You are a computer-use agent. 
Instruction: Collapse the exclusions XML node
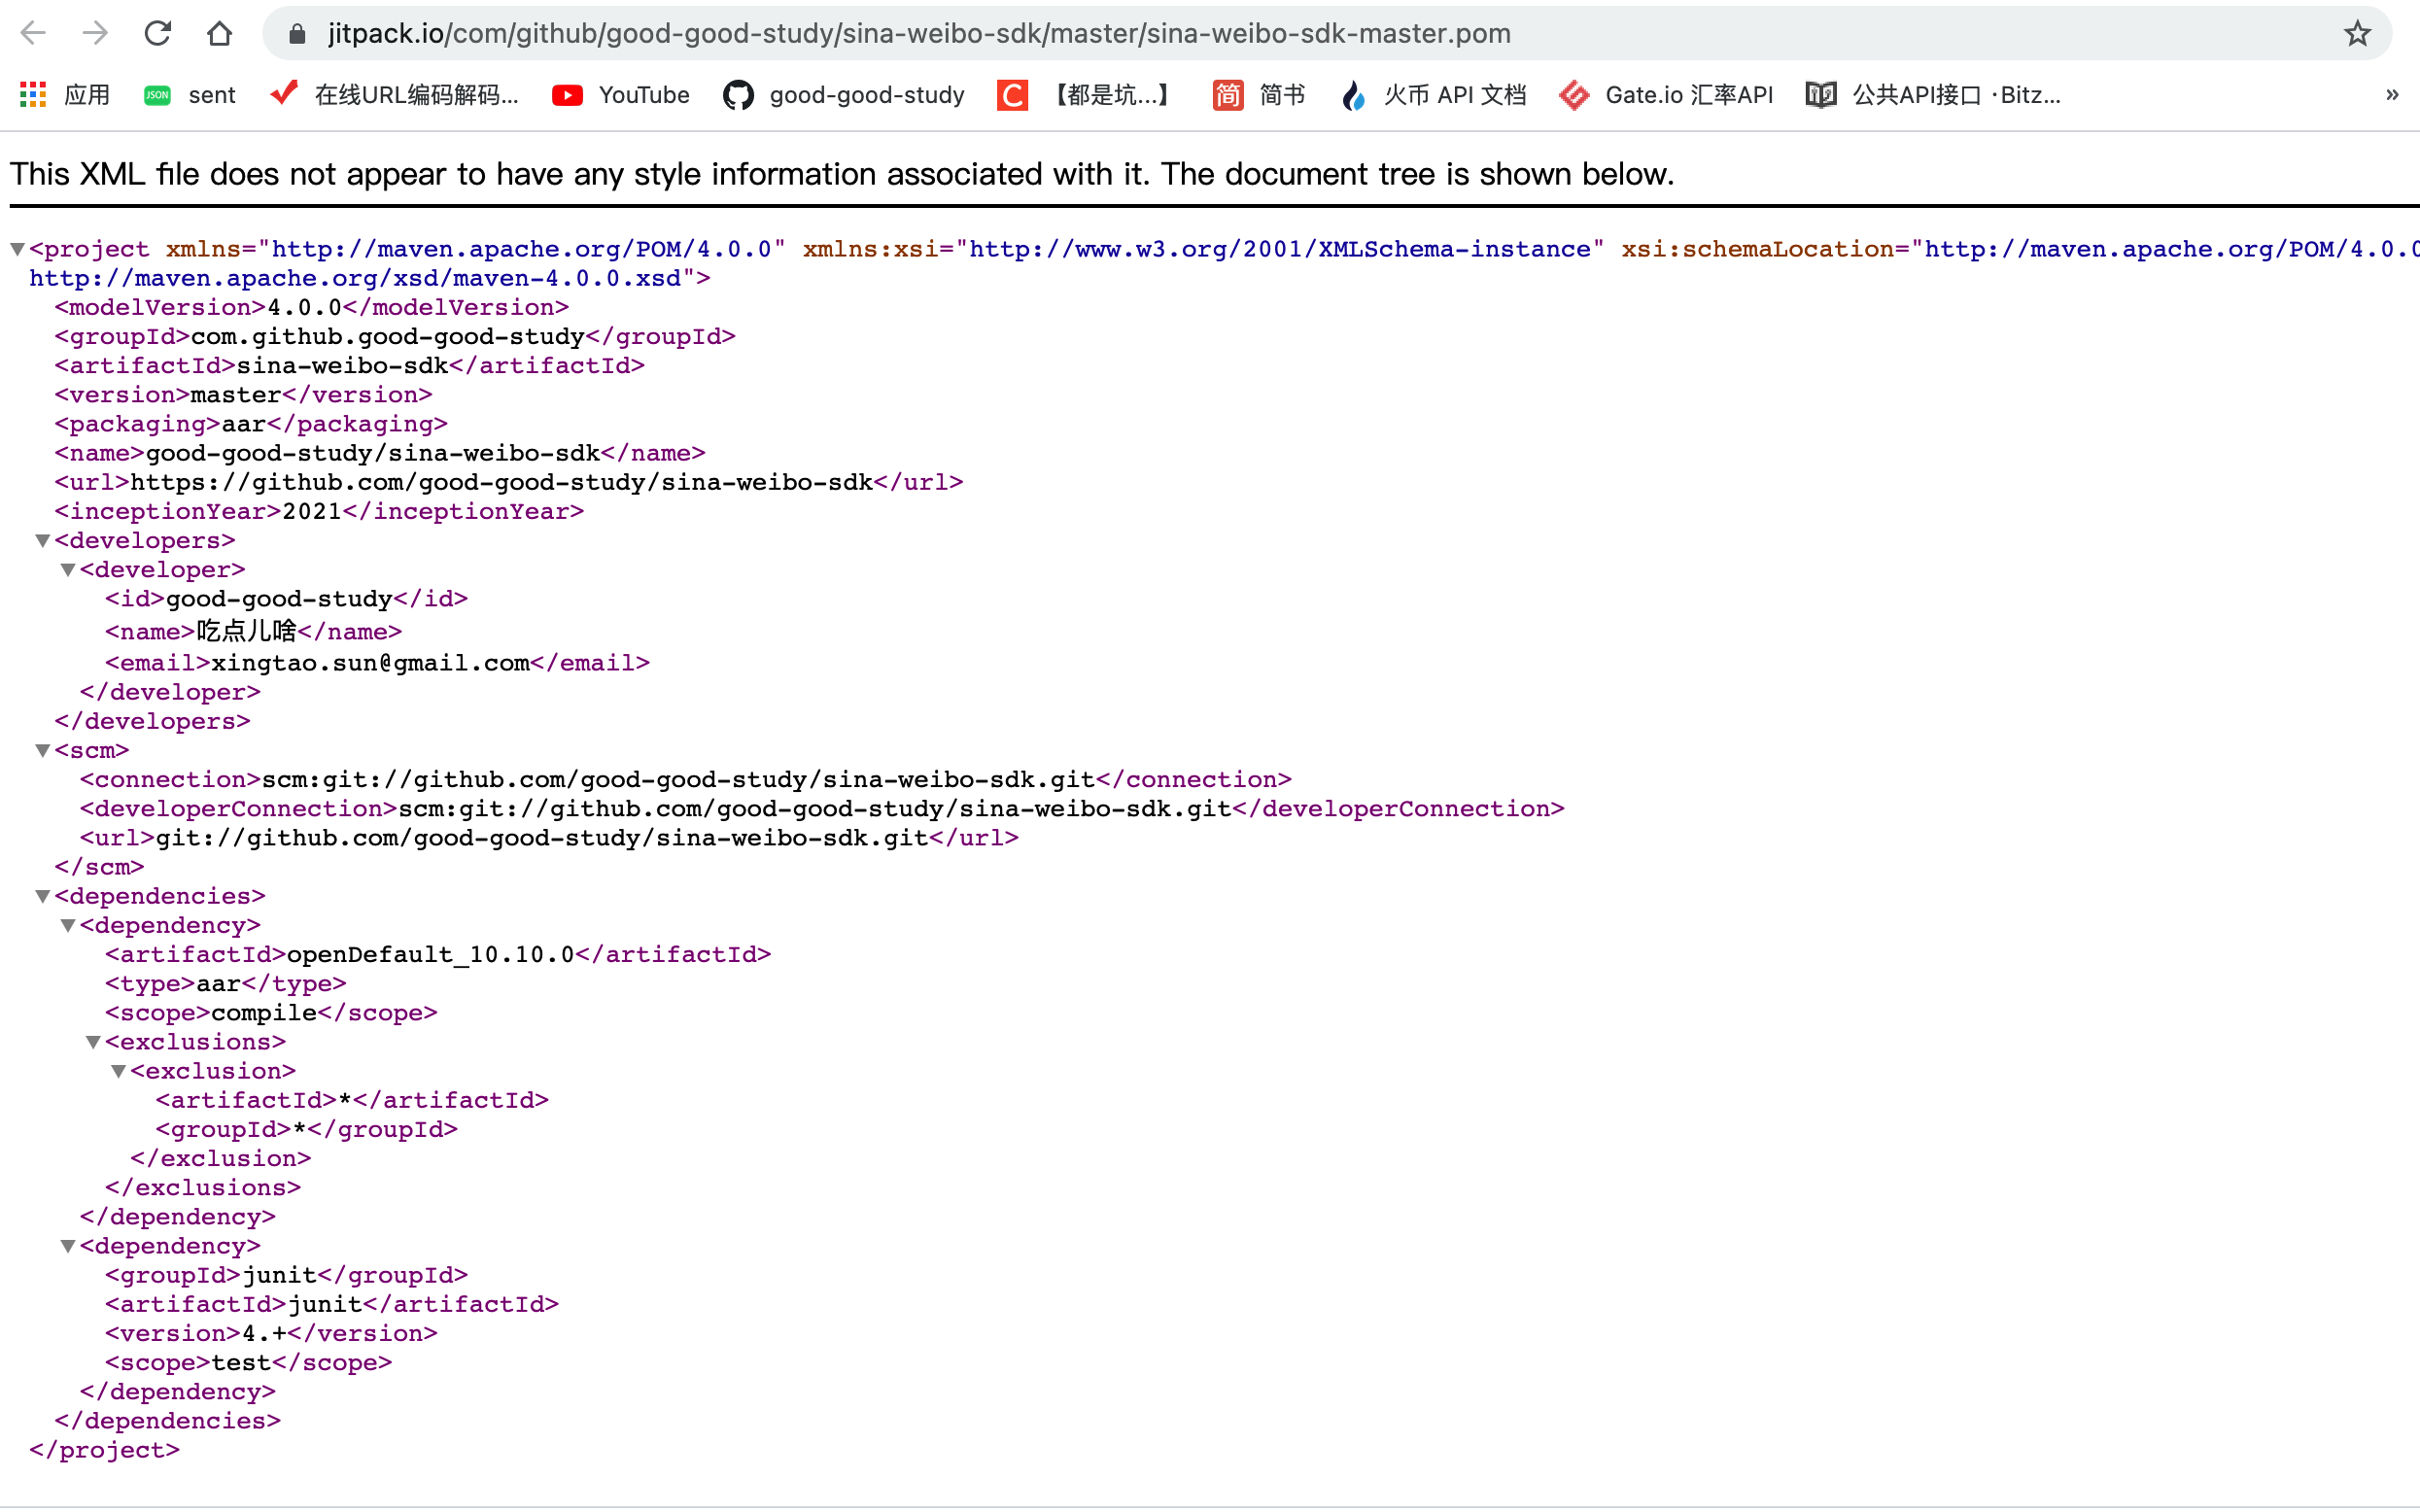(93, 1041)
